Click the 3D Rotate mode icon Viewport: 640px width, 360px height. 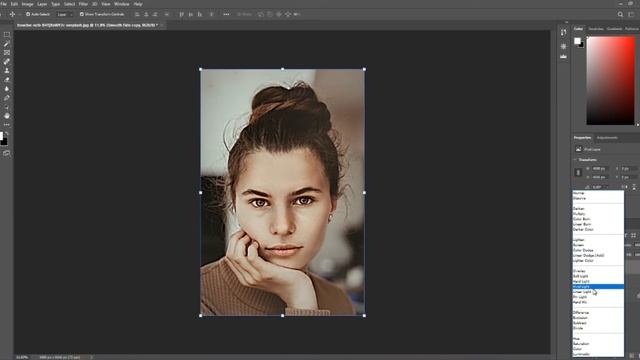pos(261,14)
